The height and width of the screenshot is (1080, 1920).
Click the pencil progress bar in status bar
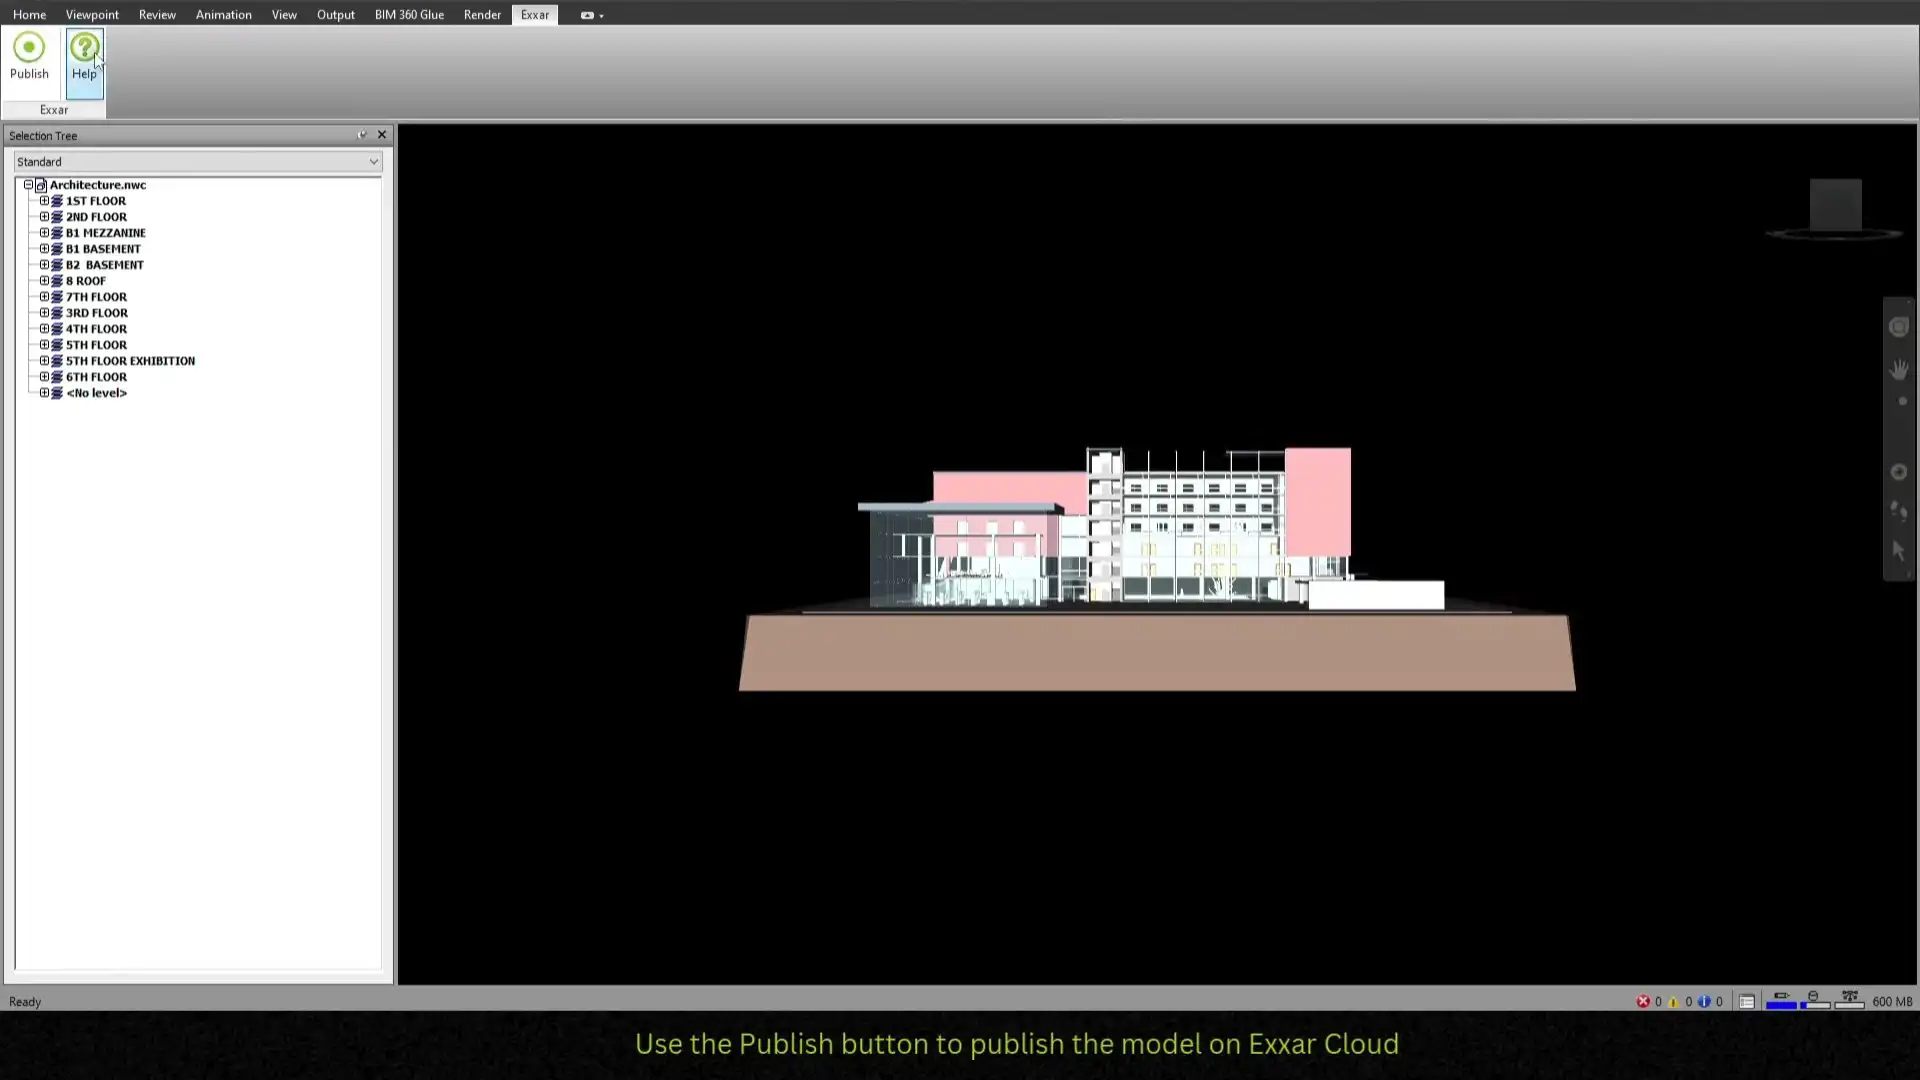[1781, 1001]
